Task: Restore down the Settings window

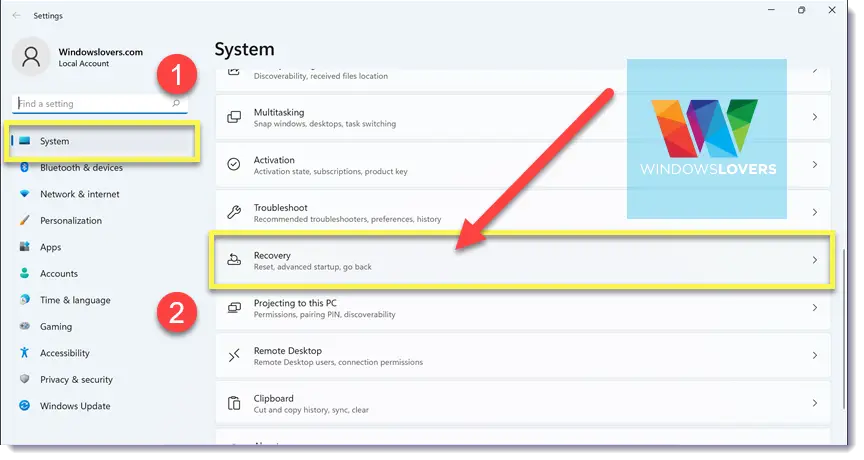Action: click(801, 10)
